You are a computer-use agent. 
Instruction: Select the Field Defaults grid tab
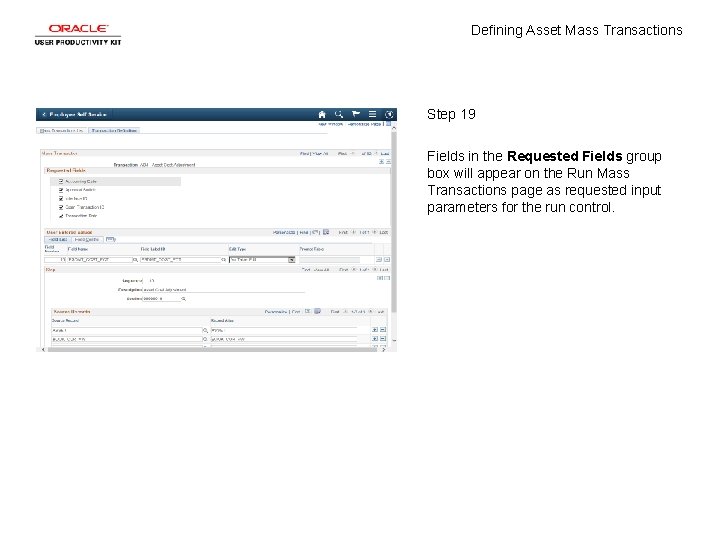pyautogui.click(x=87, y=240)
